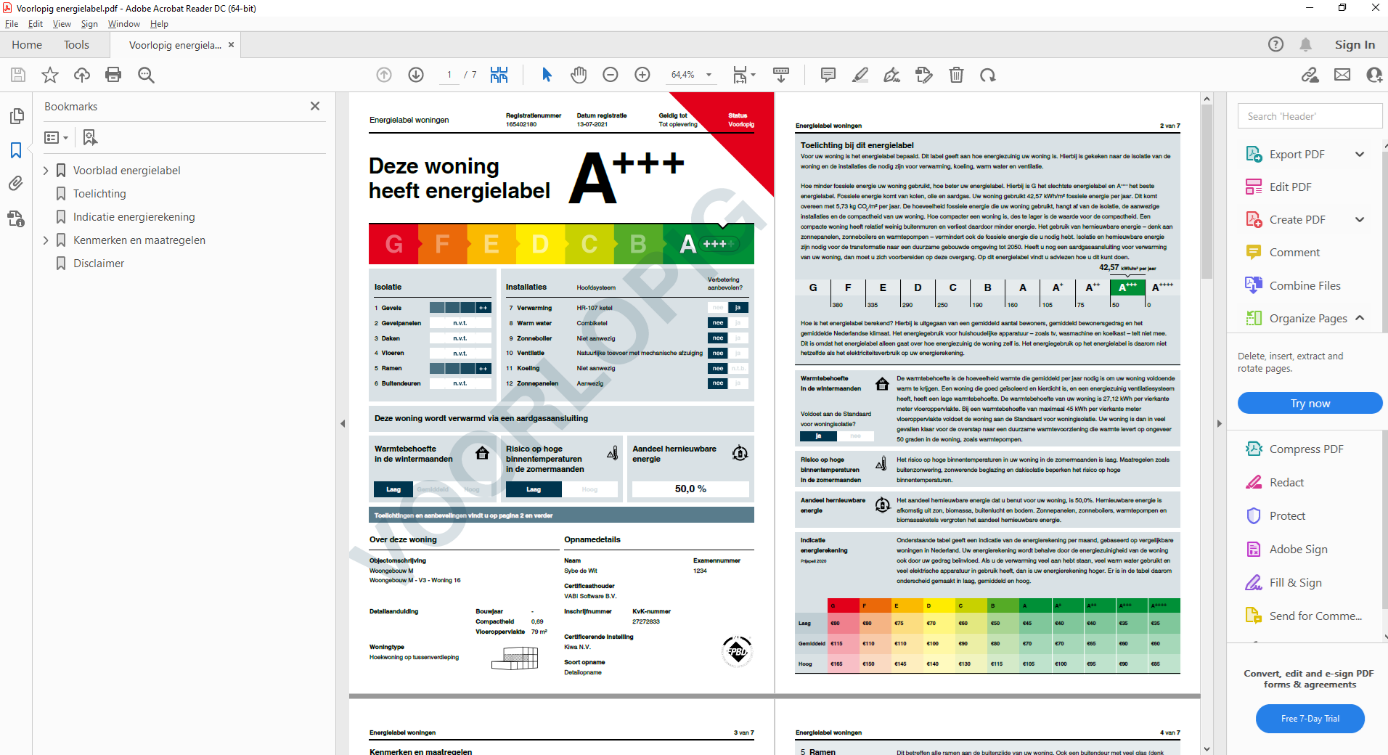Open the Disclaimer bookmark
This screenshot has width=1388, height=755.
point(99,263)
